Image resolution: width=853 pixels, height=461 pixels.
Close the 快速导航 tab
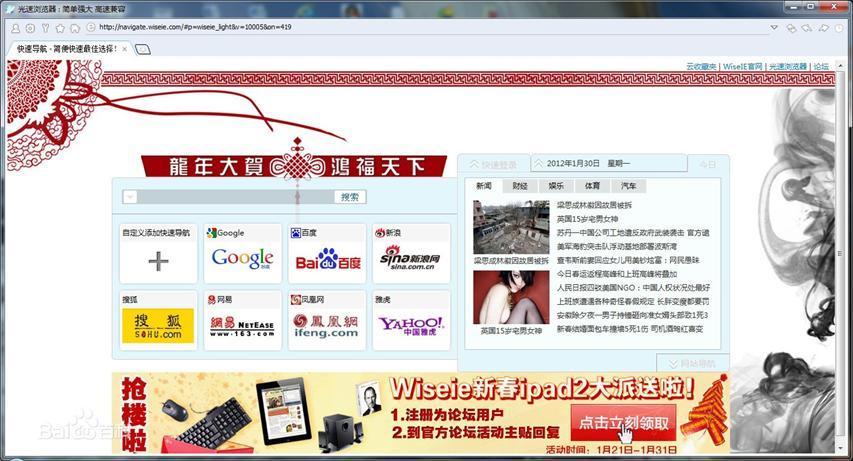125,49
